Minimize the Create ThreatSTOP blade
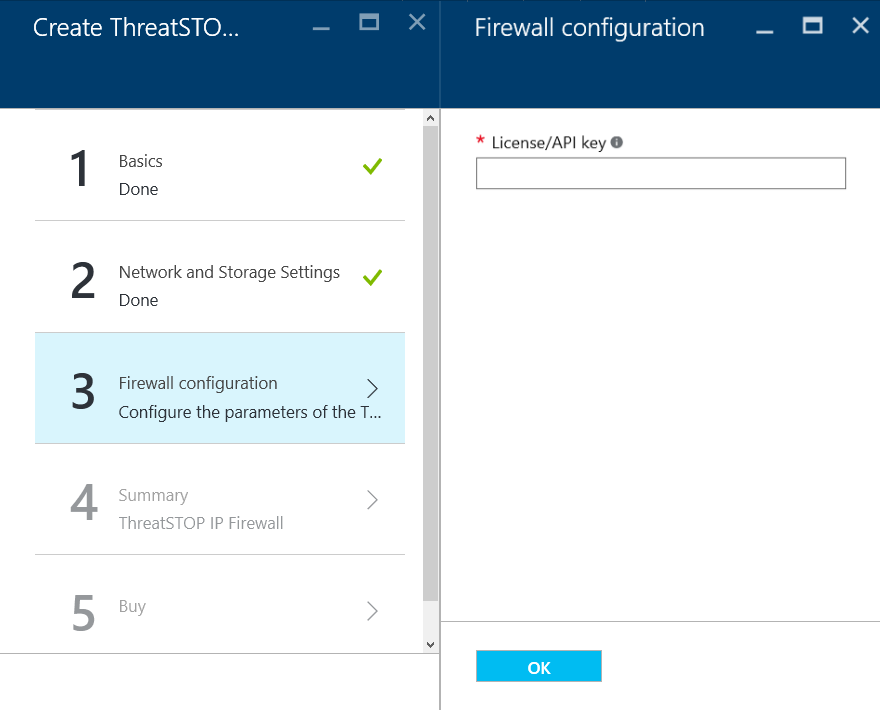 [x=321, y=27]
